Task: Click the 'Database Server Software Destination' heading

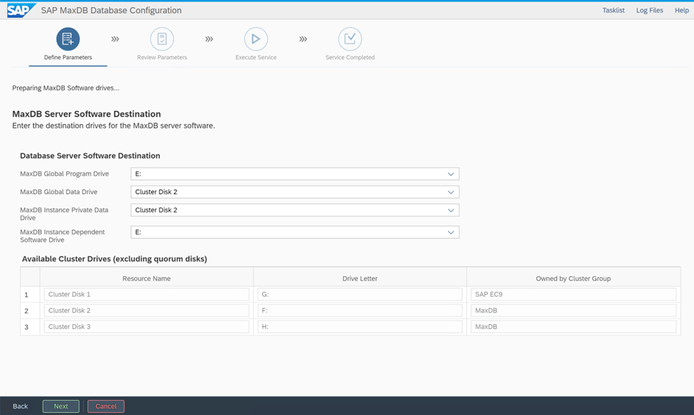Action: 90,156
